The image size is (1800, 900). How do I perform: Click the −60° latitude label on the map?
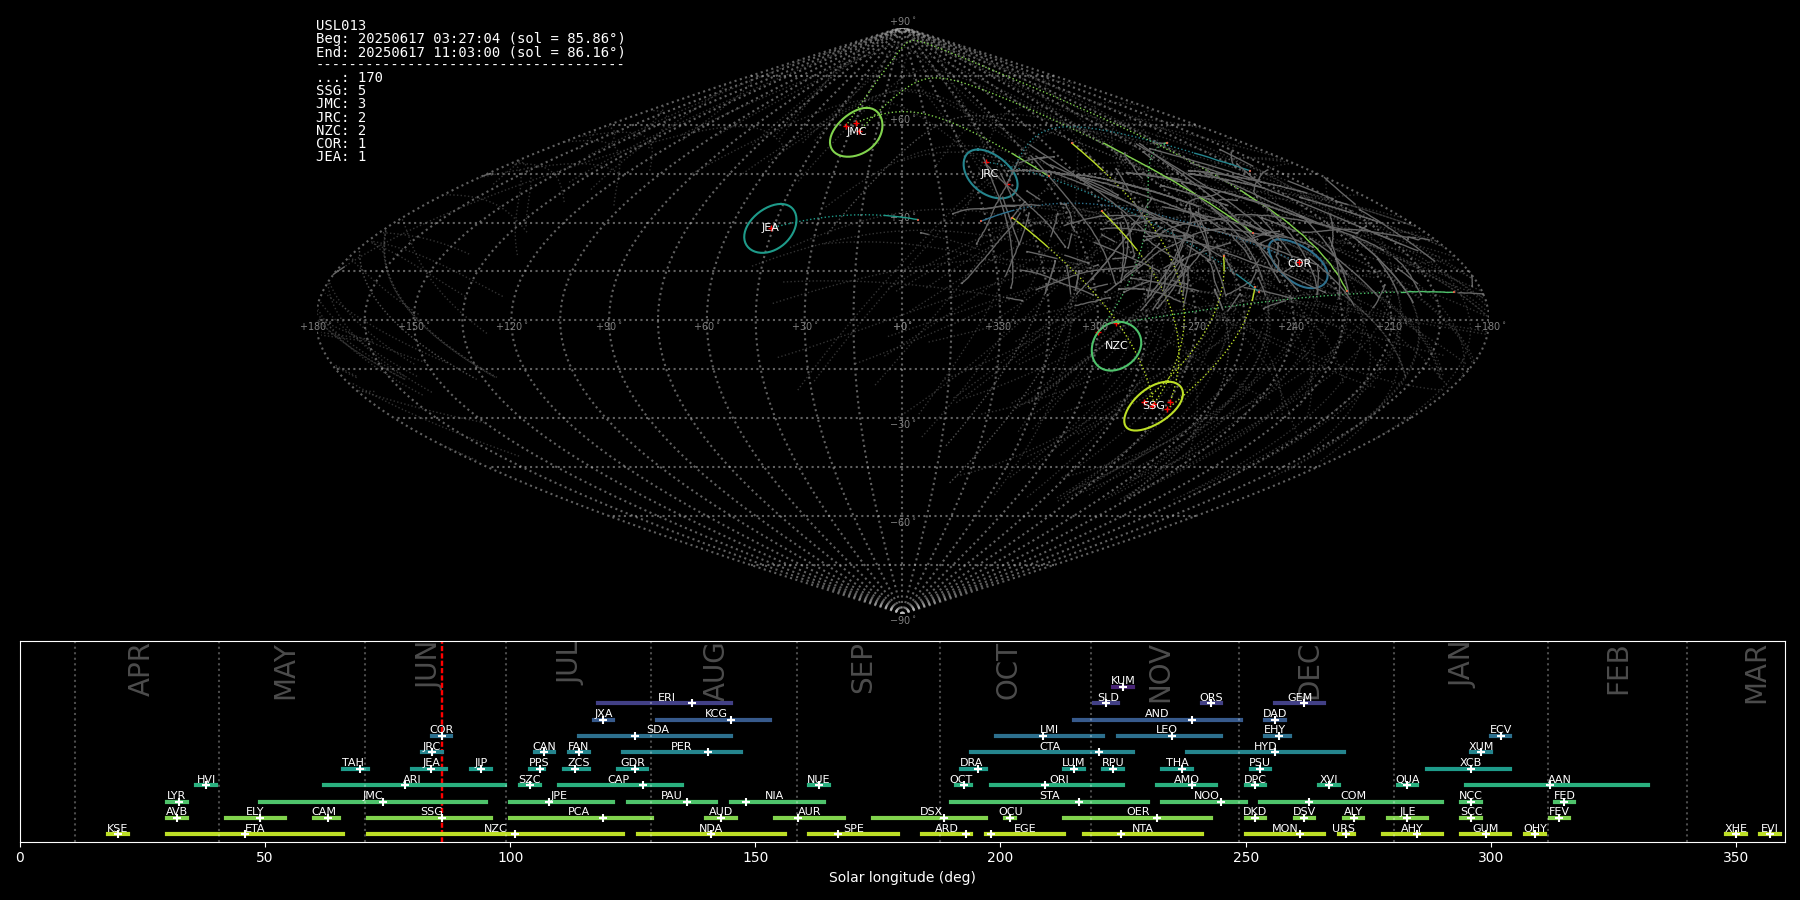[x=902, y=523]
